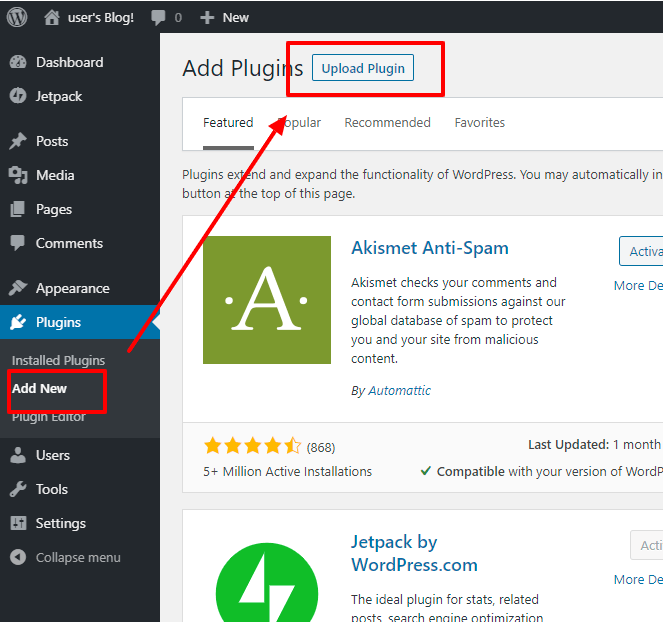This screenshot has height=622, width=664.
Task: Open Installed Plugins submenu
Action: (x=58, y=360)
